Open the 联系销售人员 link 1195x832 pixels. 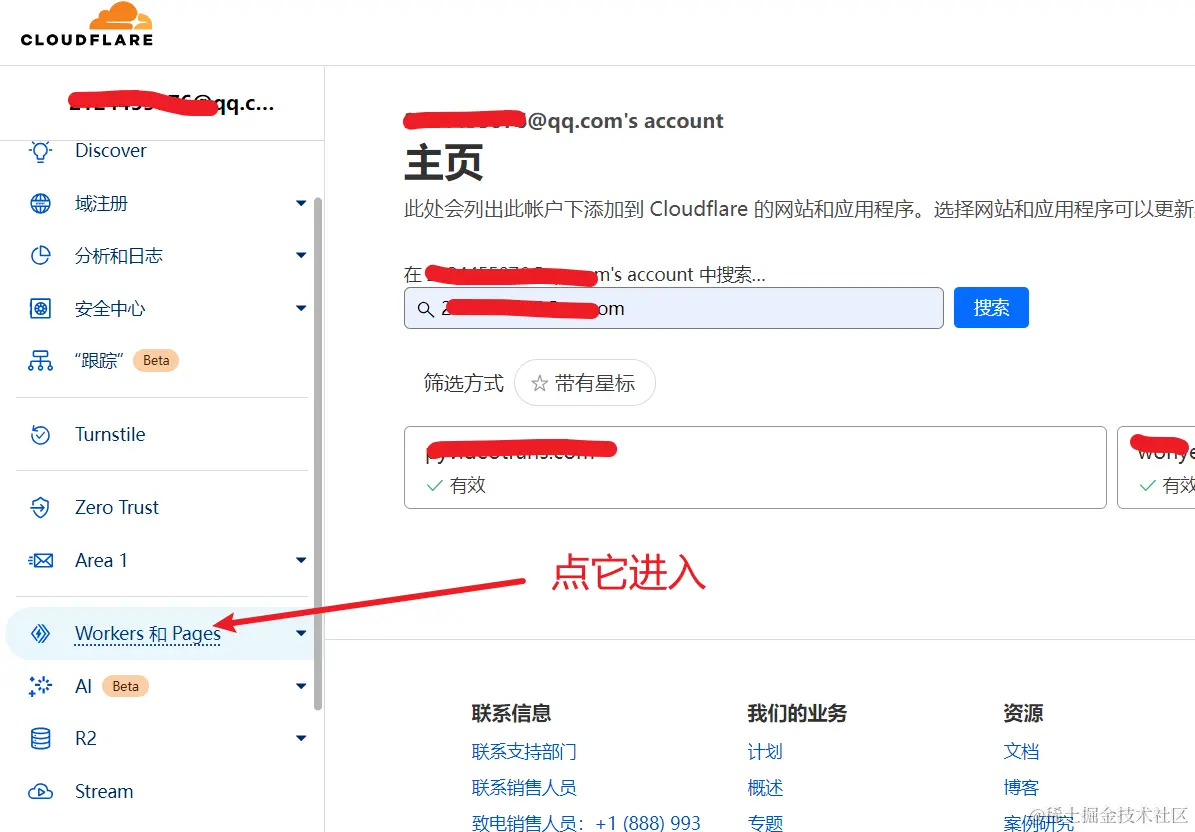coord(524,787)
